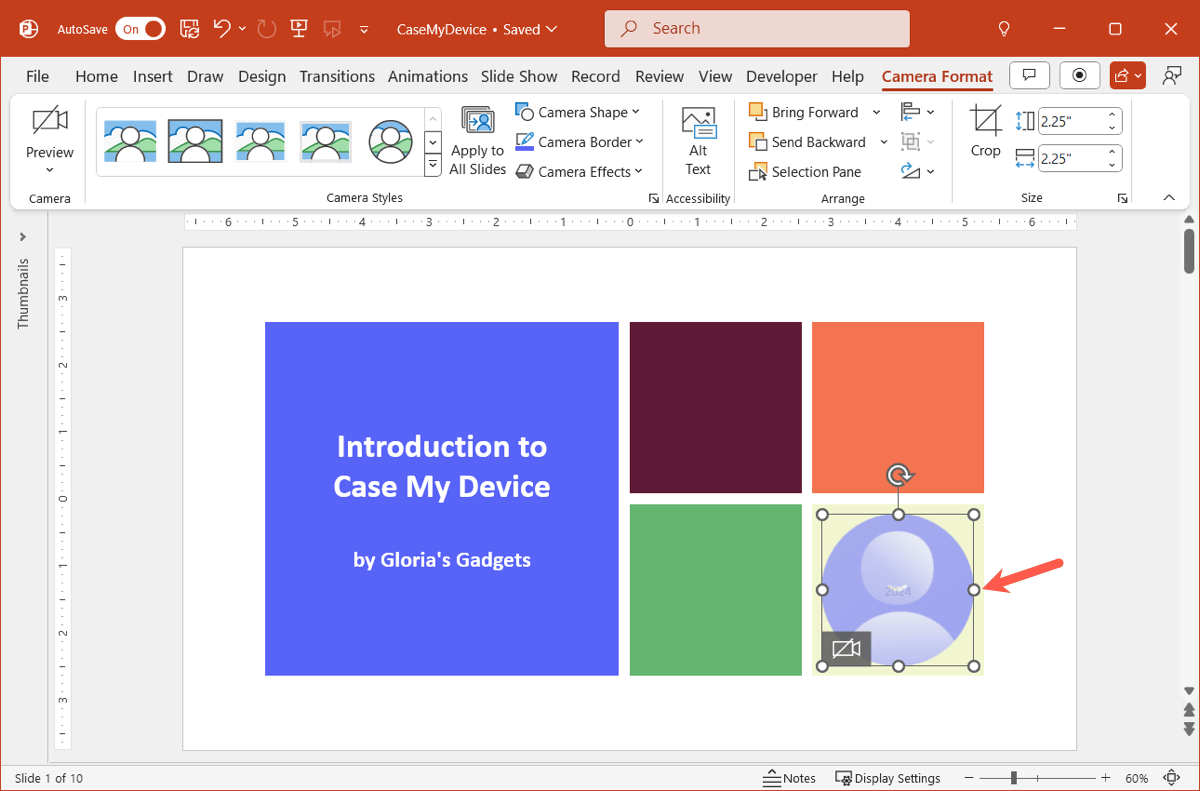
Task: Start presentation from beginning icon
Action: tap(298, 29)
